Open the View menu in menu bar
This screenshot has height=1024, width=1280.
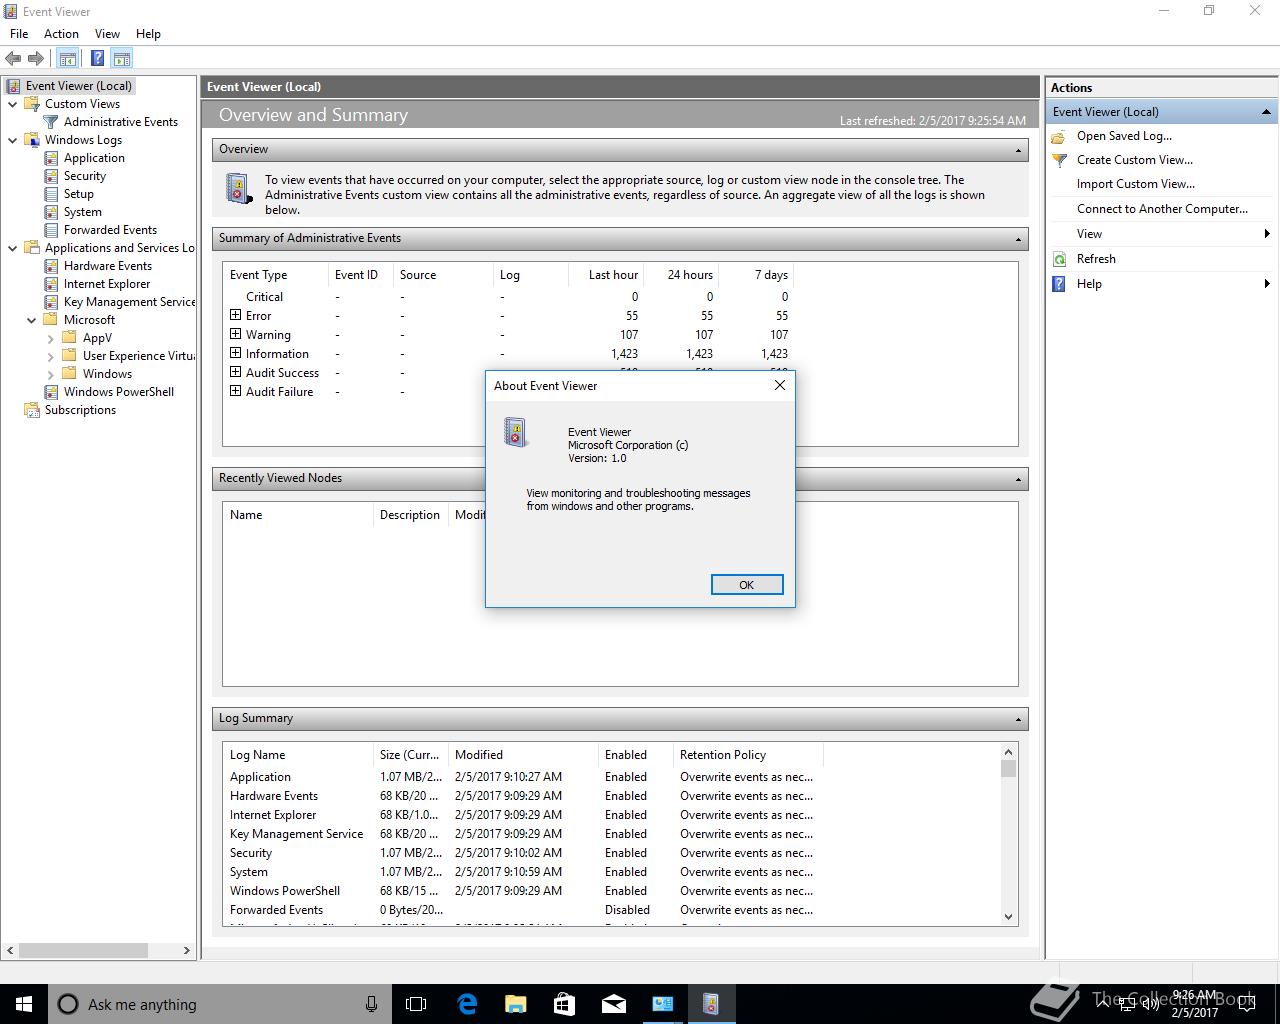coord(107,33)
